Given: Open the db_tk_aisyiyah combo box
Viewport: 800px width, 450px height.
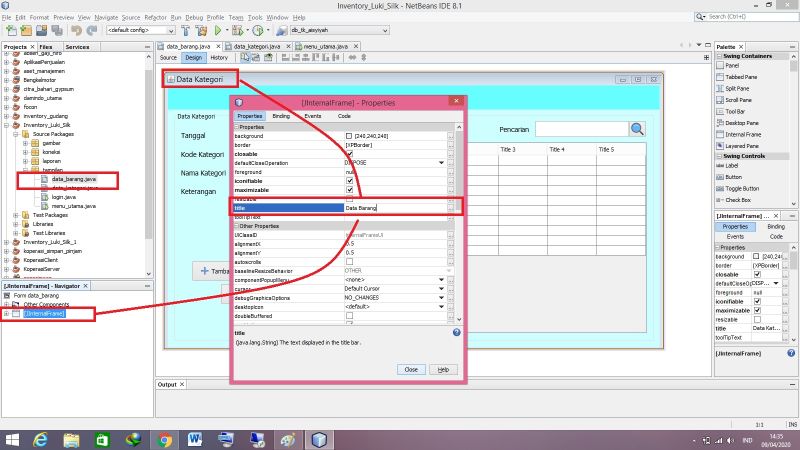Looking at the screenshot, I should click(340, 31).
